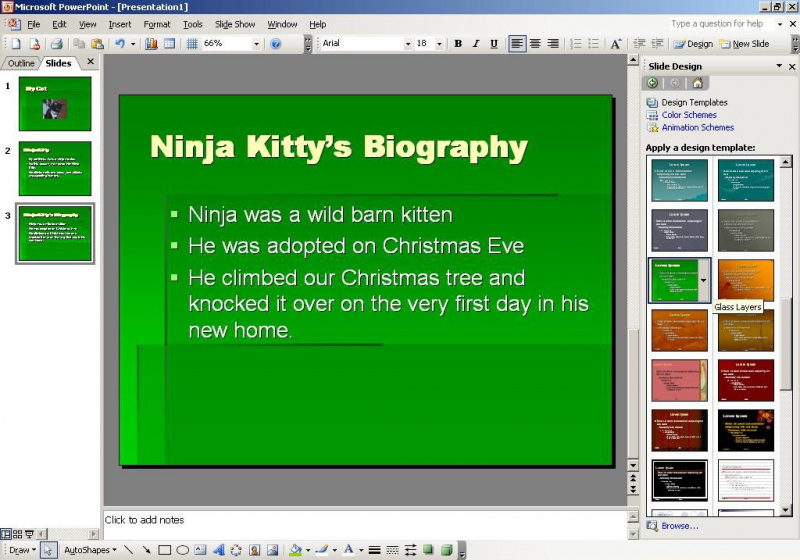The image size is (800, 560).
Task: Open Color Schemes link
Action: click(689, 115)
